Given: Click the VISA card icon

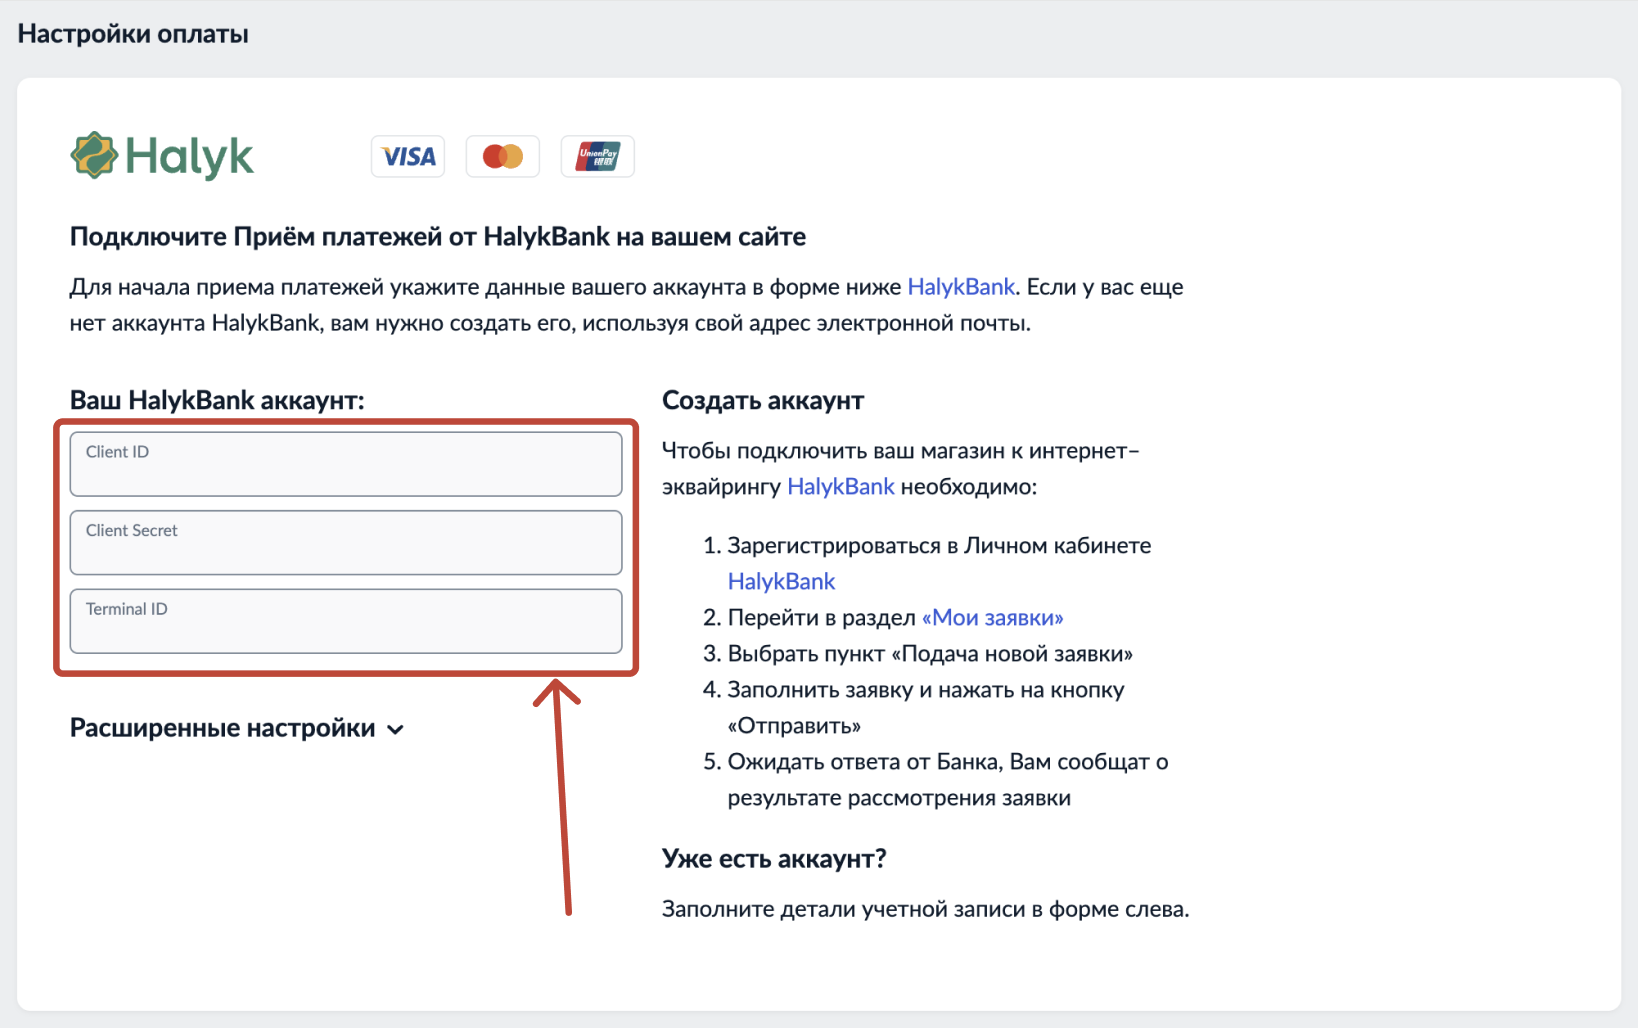Looking at the screenshot, I should (408, 157).
